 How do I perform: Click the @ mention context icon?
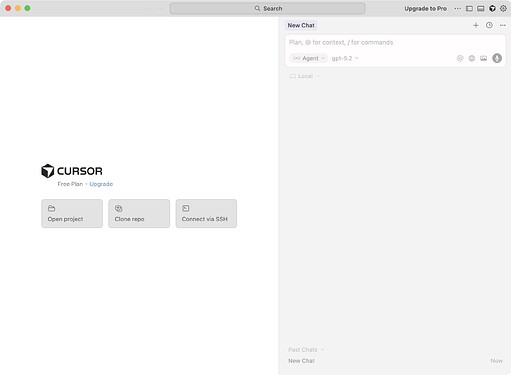pyautogui.click(x=460, y=58)
